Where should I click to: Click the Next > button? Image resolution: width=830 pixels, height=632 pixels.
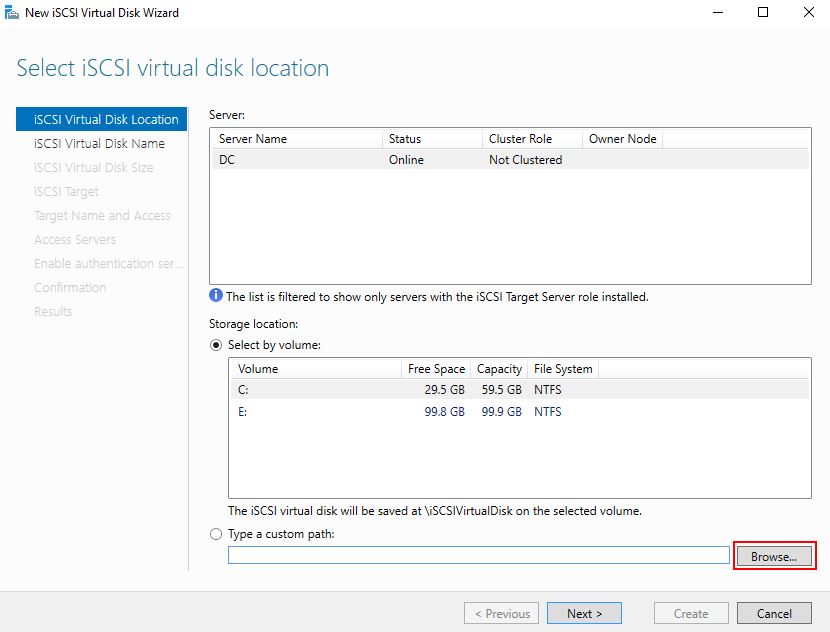click(584, 613)
